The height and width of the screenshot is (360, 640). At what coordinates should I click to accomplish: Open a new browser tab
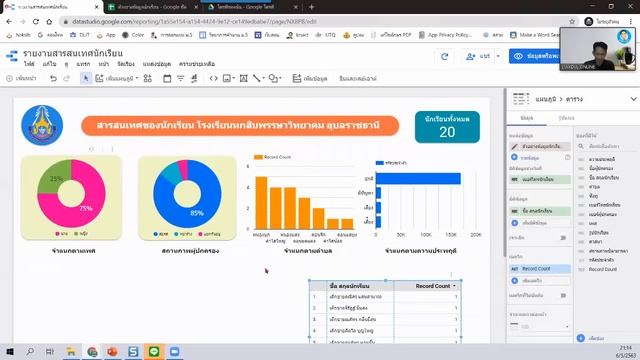[x=311, y=7]
